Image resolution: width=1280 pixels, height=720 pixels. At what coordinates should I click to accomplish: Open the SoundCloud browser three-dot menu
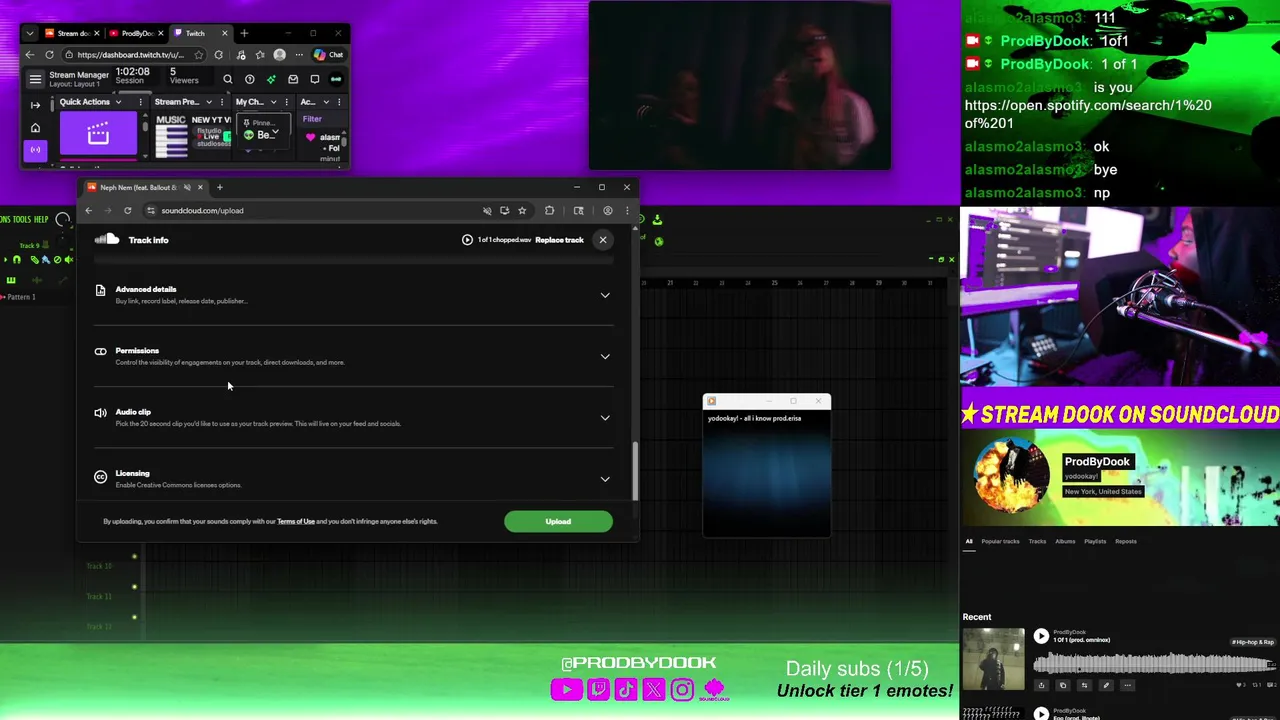(627, 210)
